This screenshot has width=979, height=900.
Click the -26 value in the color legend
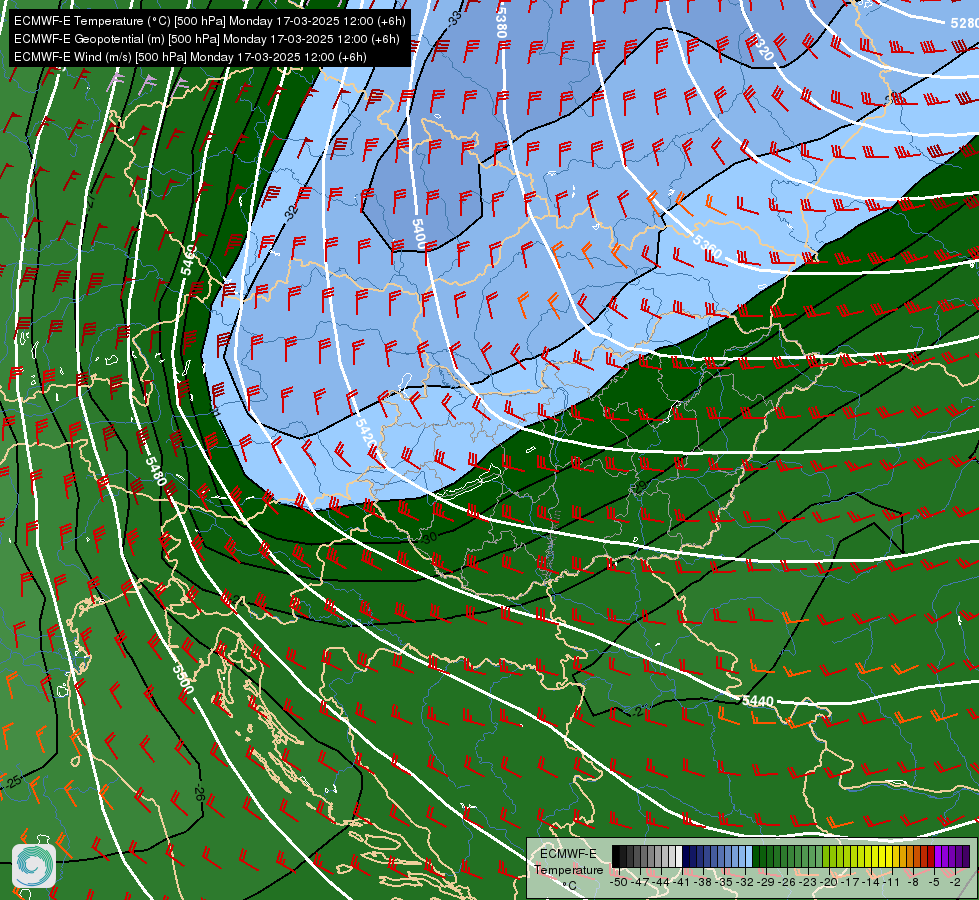tap(789, 882)
